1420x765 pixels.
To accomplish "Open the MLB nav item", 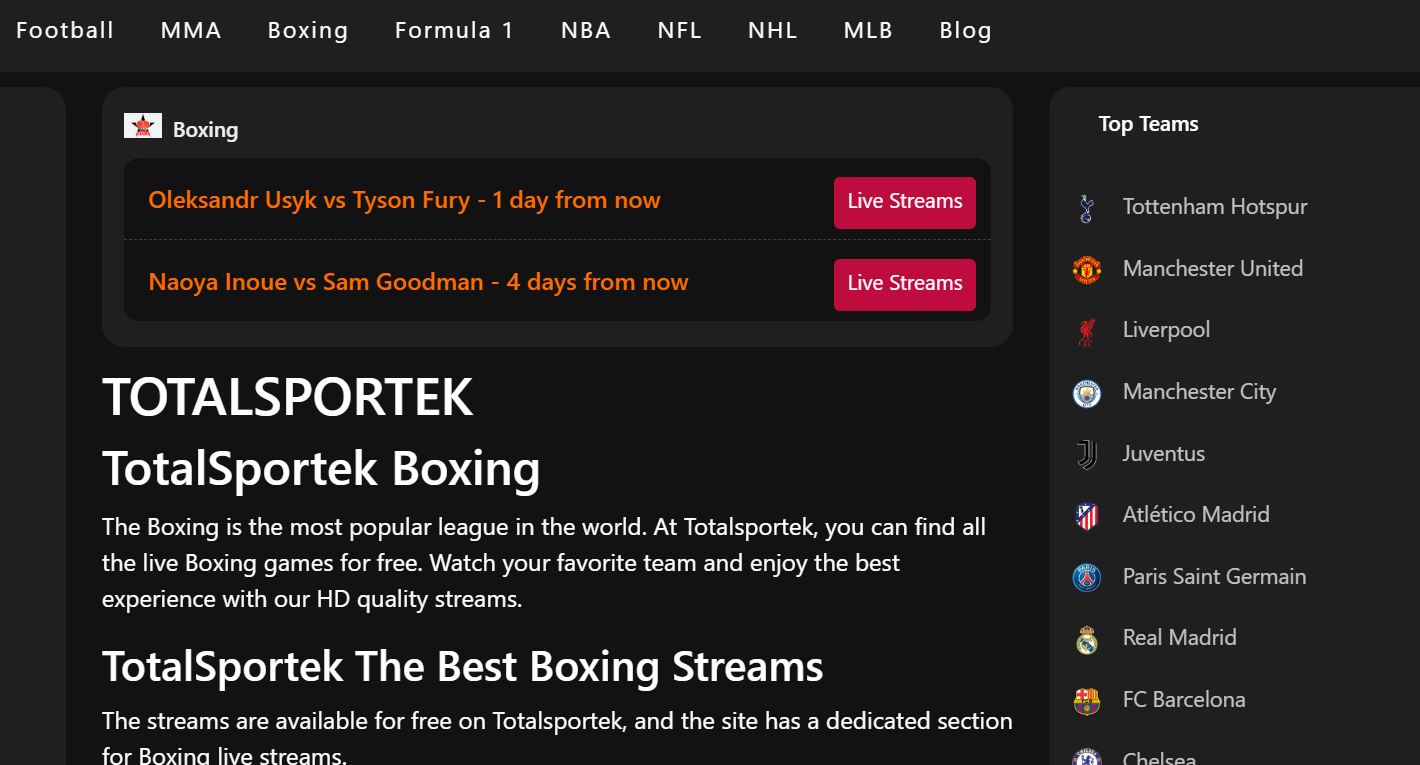I will pyautogui.click(x=868, y=30).
